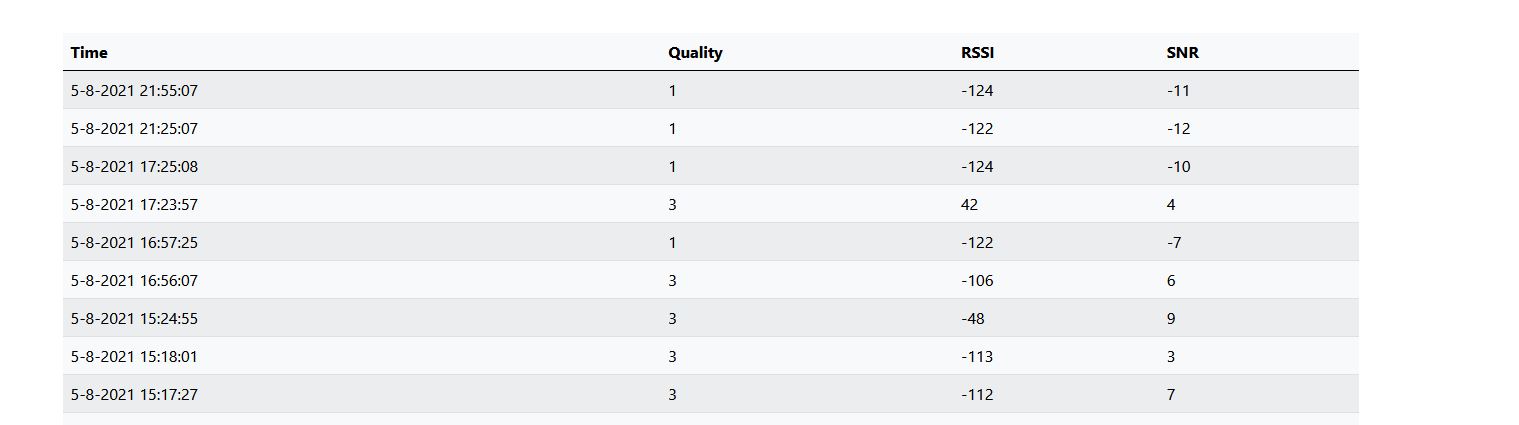Screen dimensions: 1519x425
Task: Select the row timed 5-8-2021 16:57:25
Action: click(x=710, y=242)
